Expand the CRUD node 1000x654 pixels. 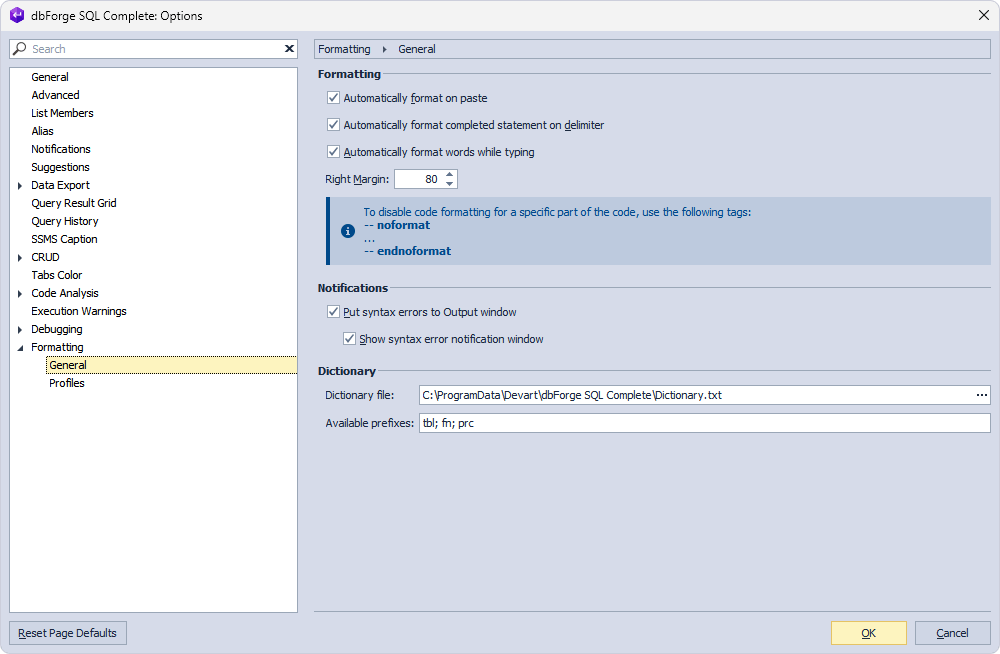20,258
